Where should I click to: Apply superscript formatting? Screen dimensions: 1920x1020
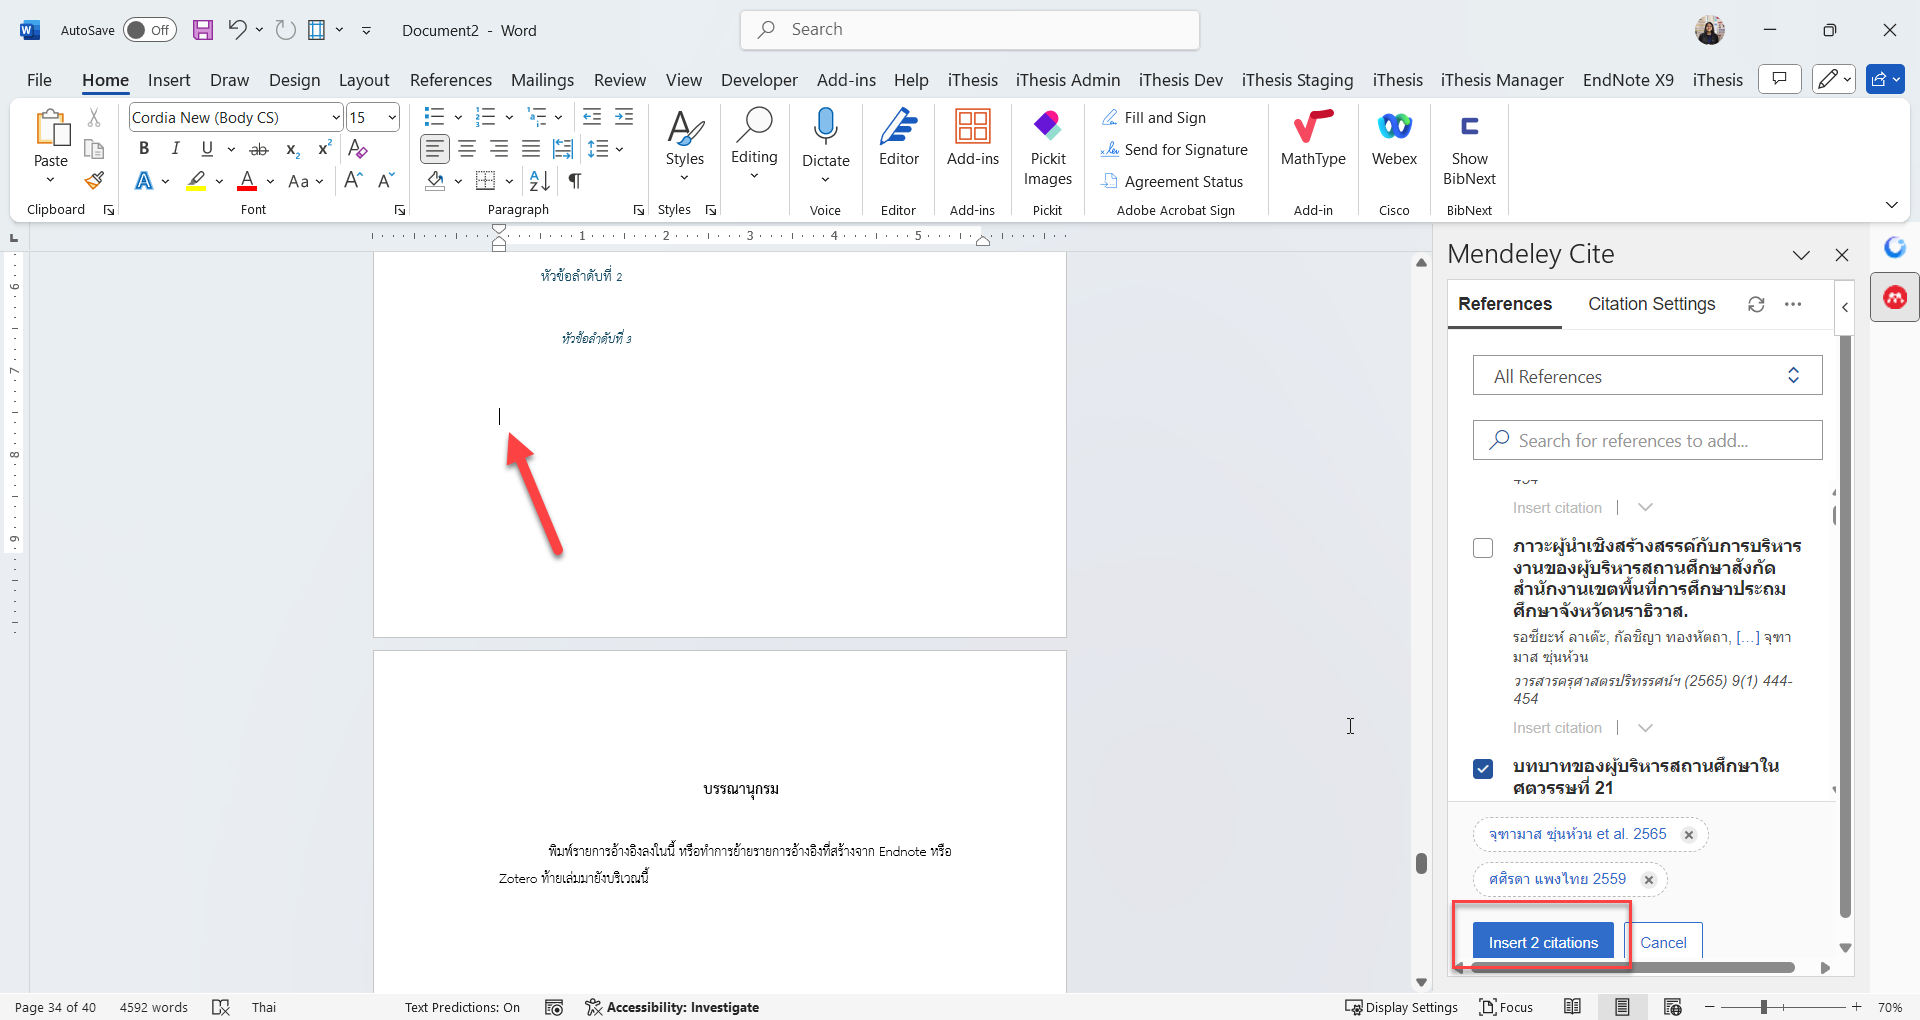324,149
